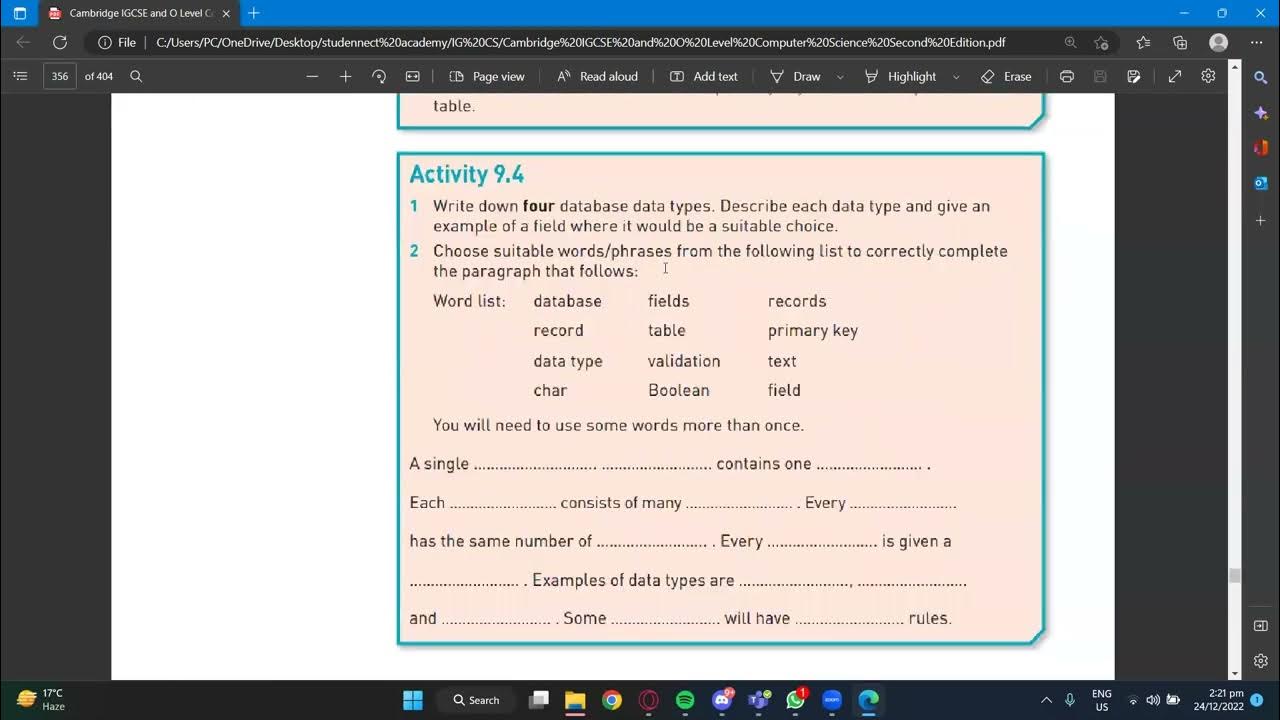Activate the Draw tool

tap(795, 76)
